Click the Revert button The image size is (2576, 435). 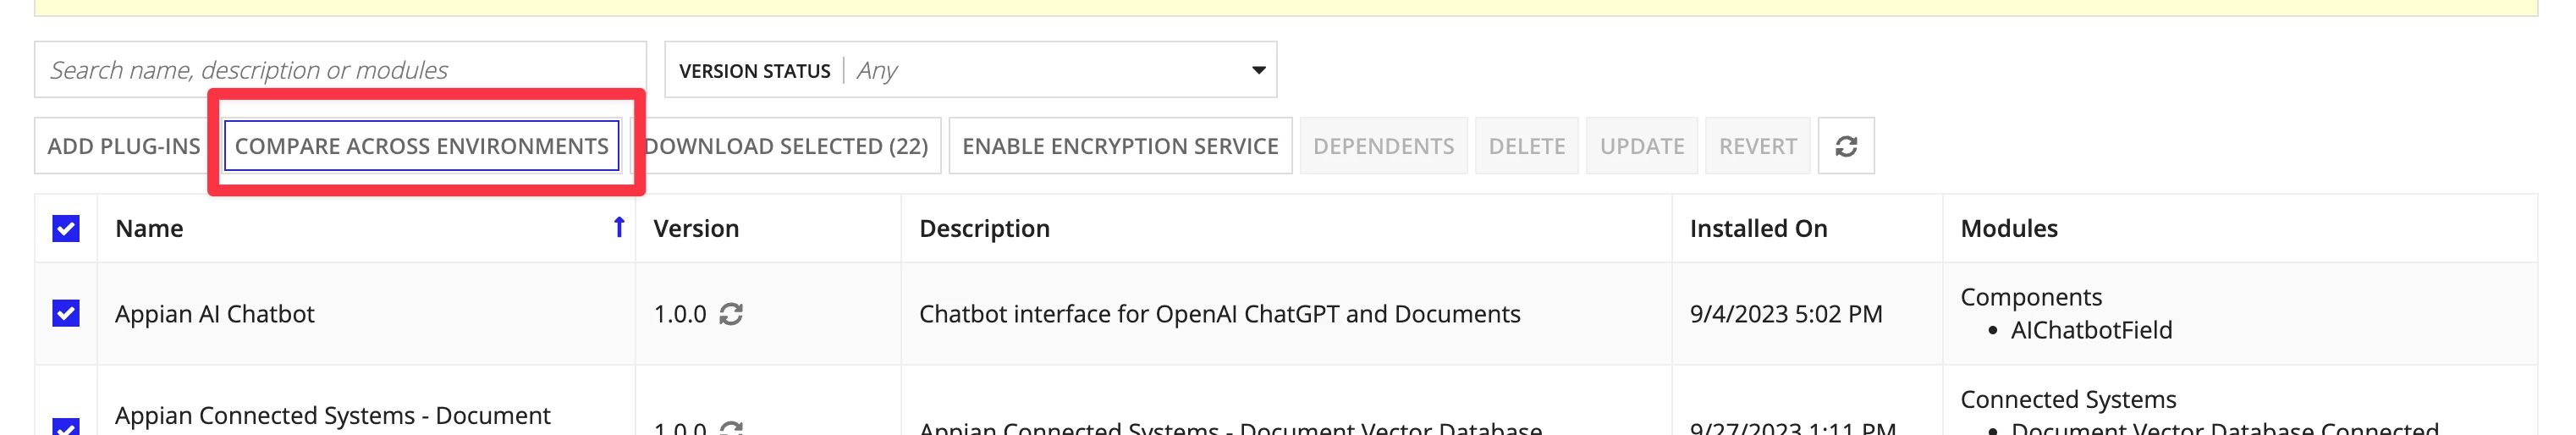(x=1757, y=146)
